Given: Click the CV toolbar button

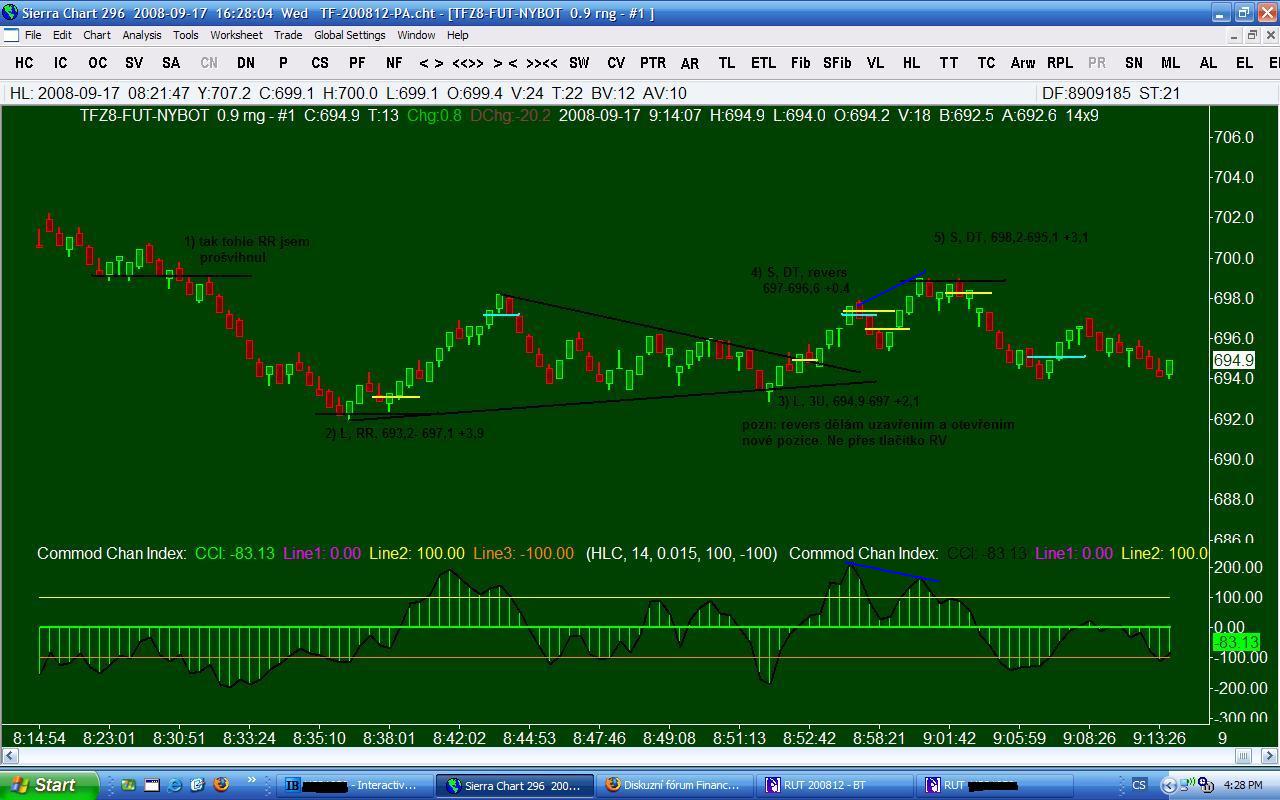Looking at the screenshot, I should [x=616, y=62].
